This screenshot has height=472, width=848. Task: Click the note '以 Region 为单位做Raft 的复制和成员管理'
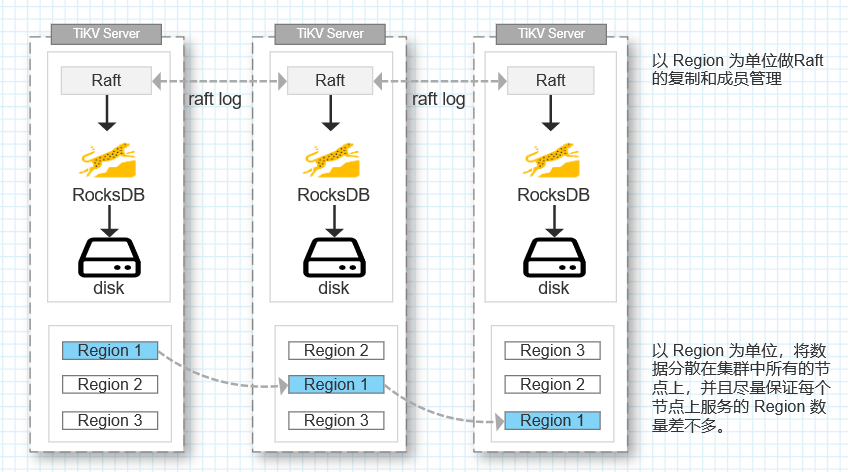tap(737, 70)
